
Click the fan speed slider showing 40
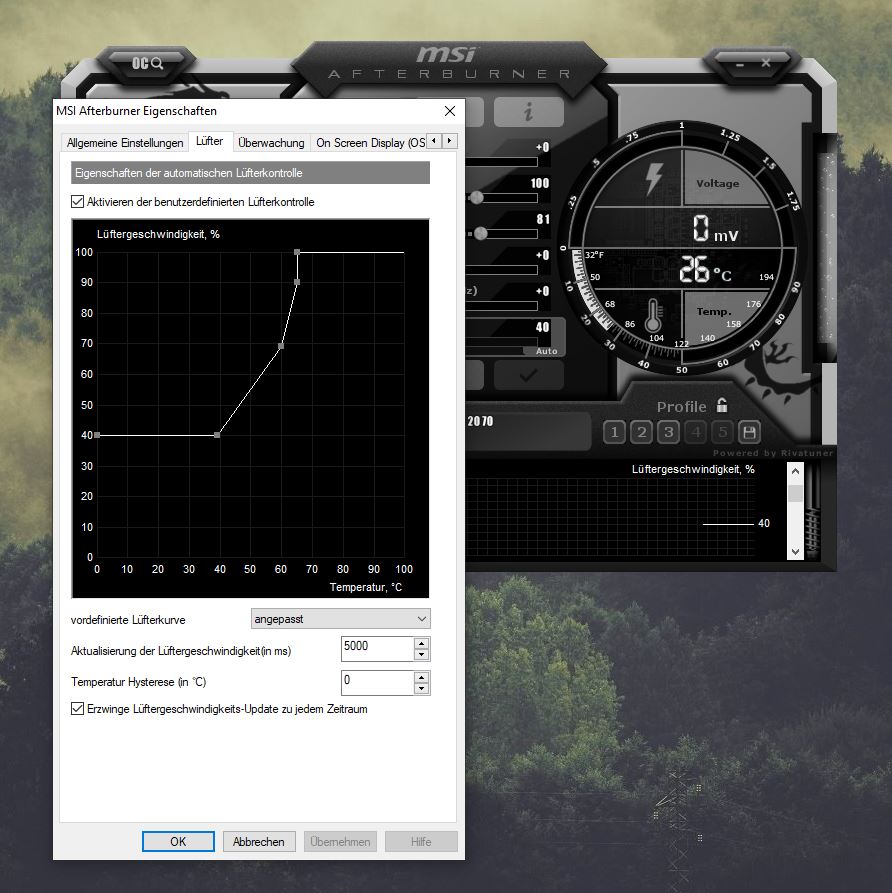502,342
